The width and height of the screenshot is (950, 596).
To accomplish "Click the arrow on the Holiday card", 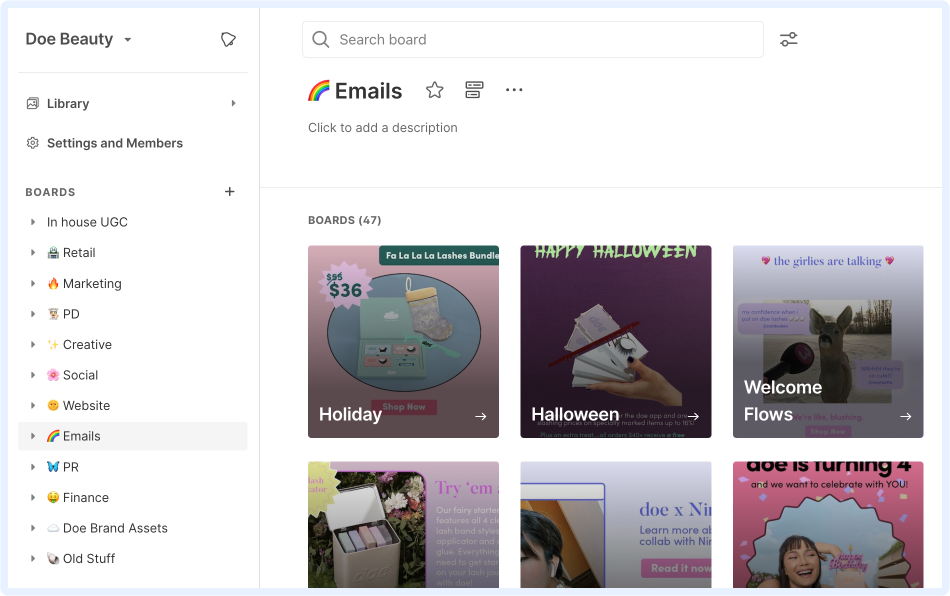I will [x=480, y=416].
